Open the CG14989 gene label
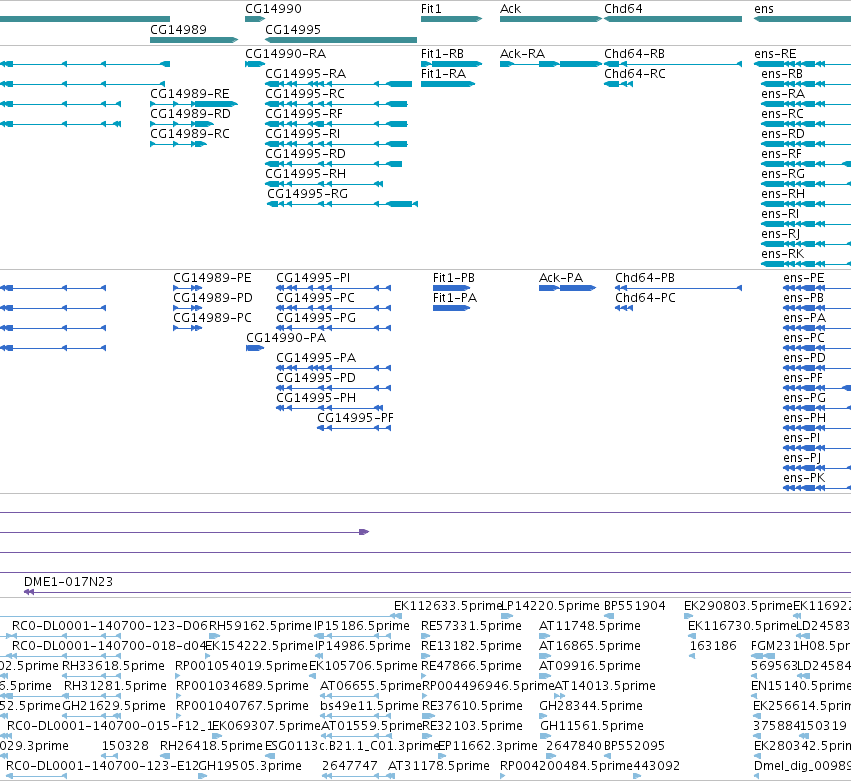This screenshot has height=781, width=851. tap(178, 30)
